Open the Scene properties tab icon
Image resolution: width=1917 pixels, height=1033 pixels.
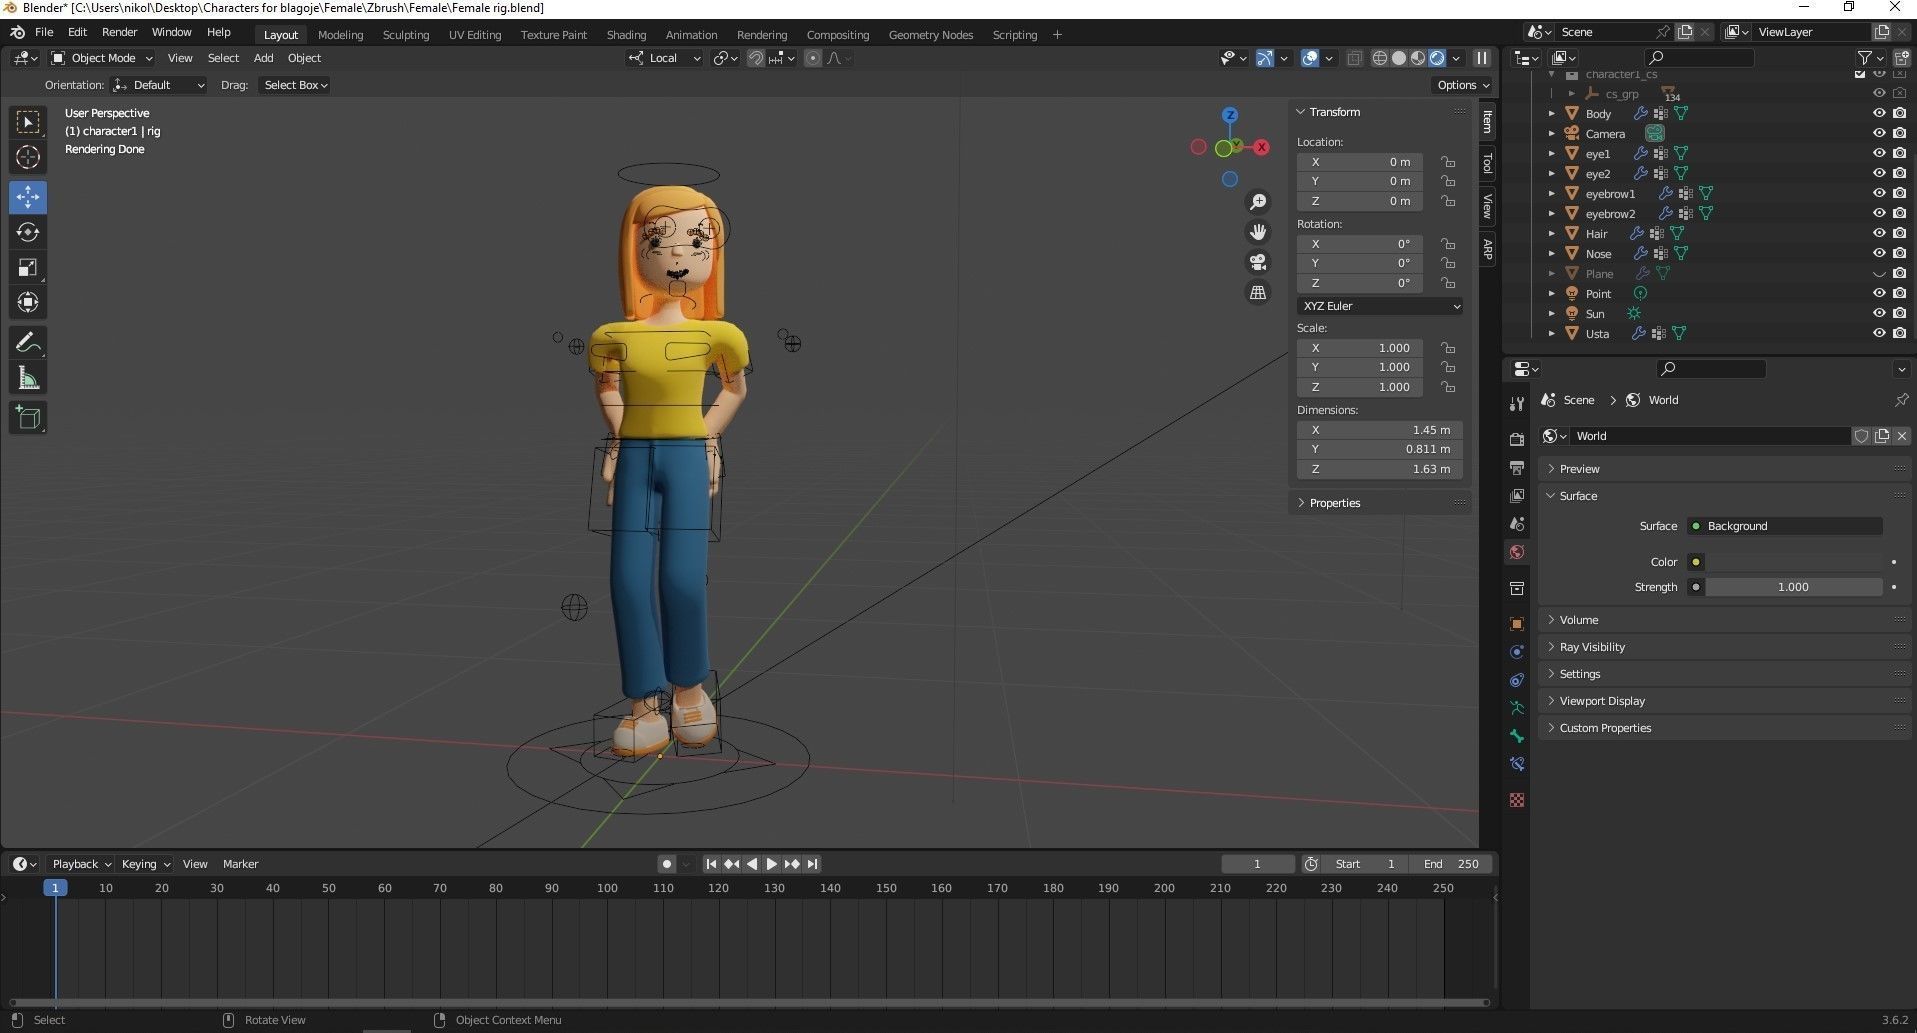[x=1517, y=523]
